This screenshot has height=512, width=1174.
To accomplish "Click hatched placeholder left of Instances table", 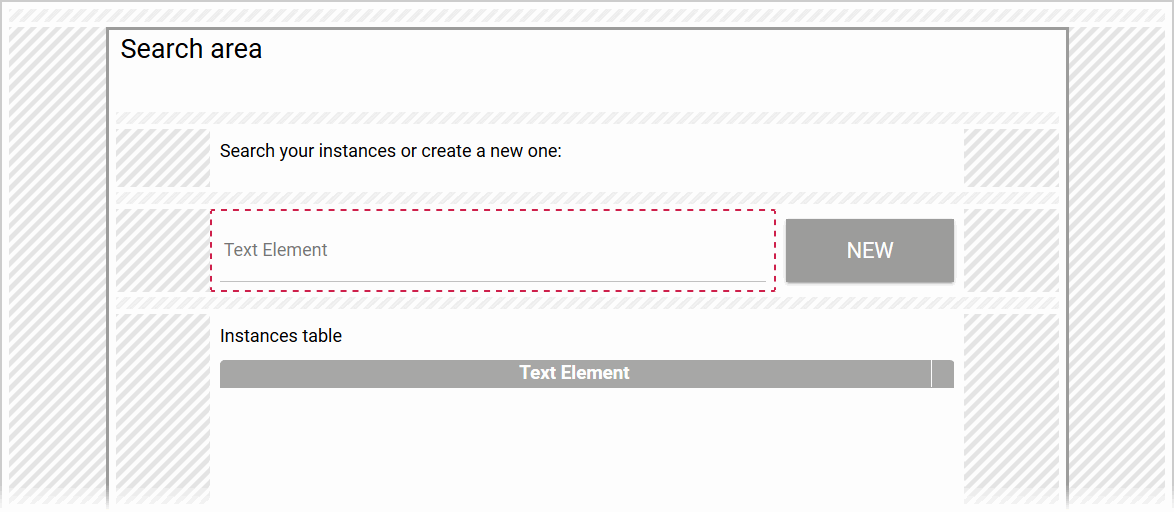I will pyautogui.click(x=163, y=410).
